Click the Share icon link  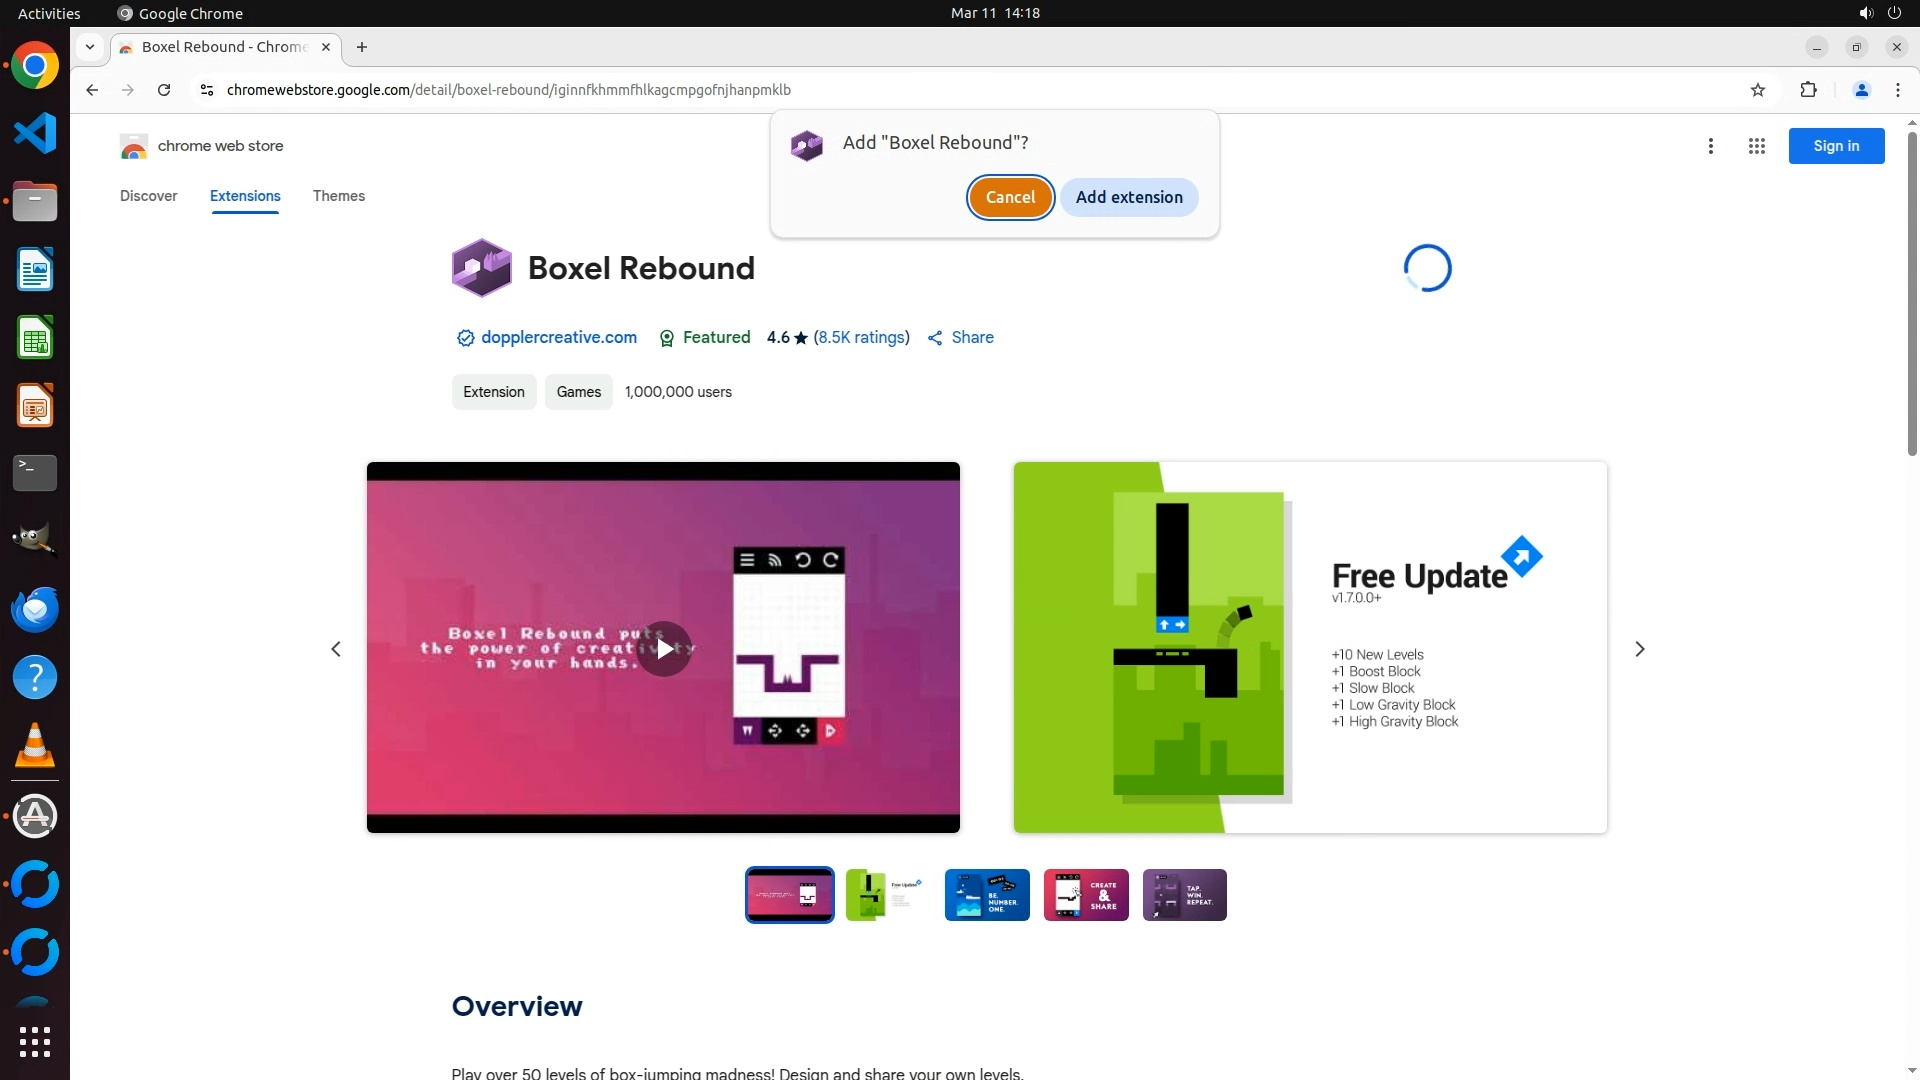click(960, 338)
